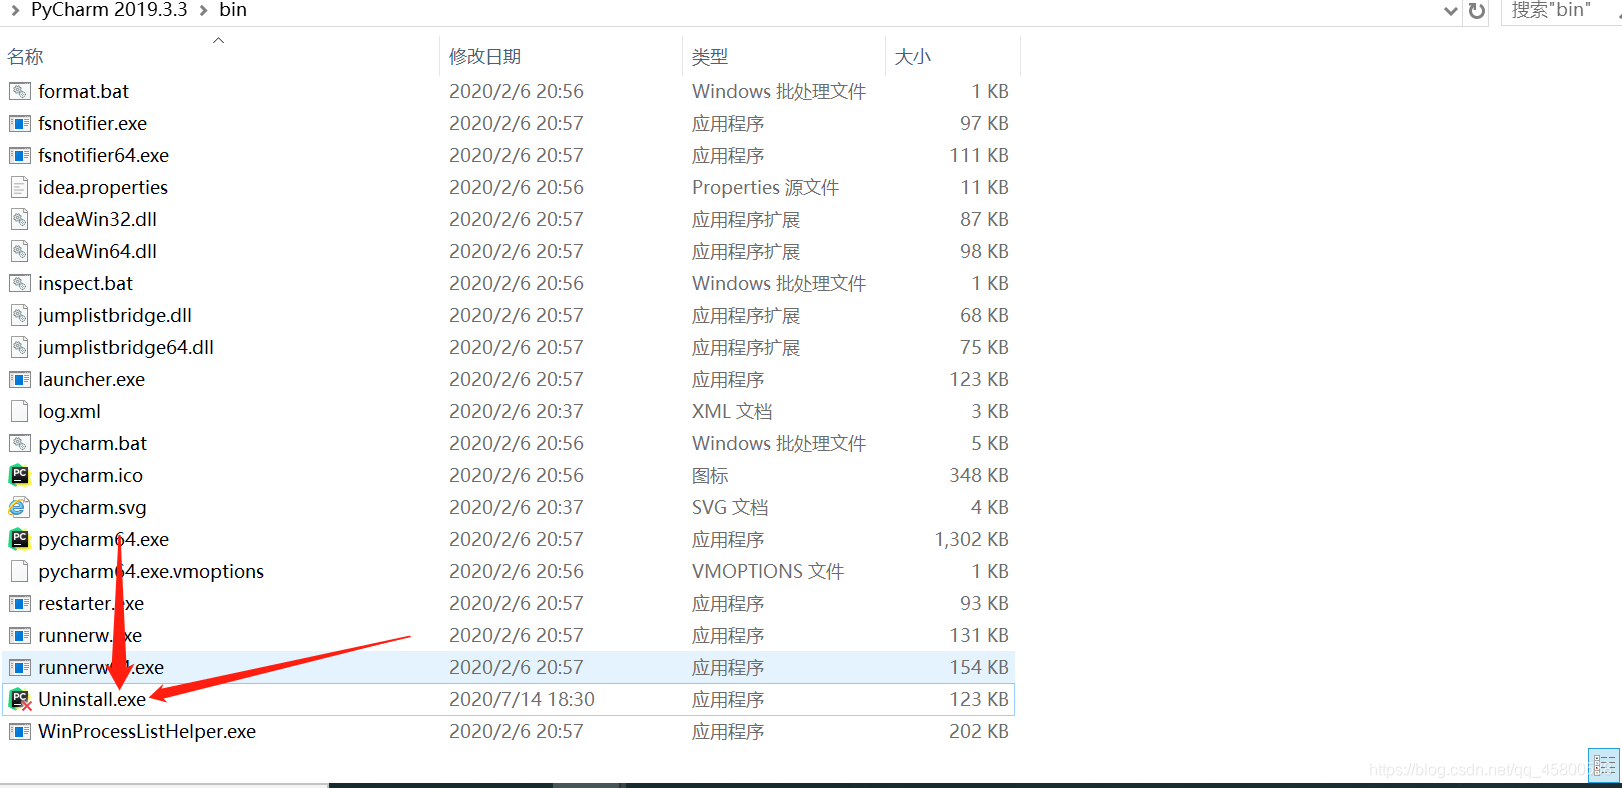Image resolution: width=1622 pixels, height=788 pixels.
Task: Click the 搜索"bin" search box
Action: tap(1560, 11)
